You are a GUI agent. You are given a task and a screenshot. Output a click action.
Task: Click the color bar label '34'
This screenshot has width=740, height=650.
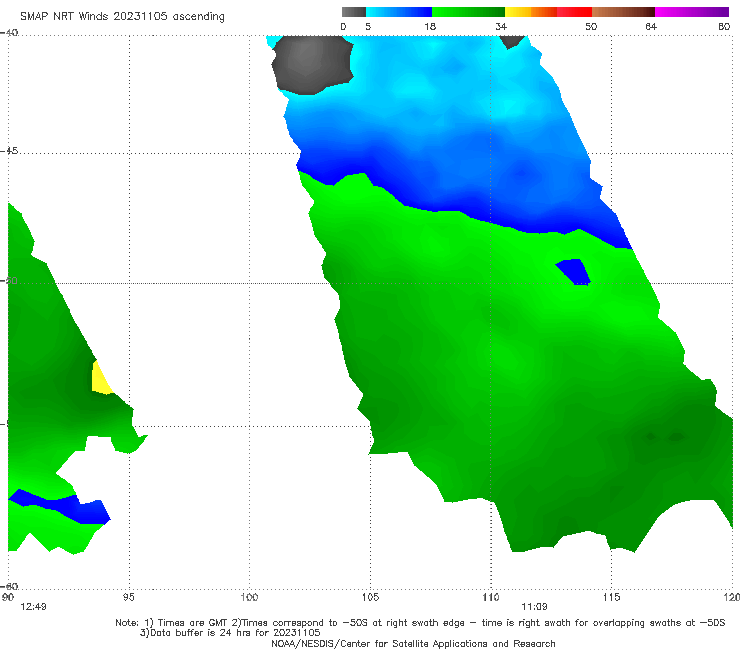(501, 27)
